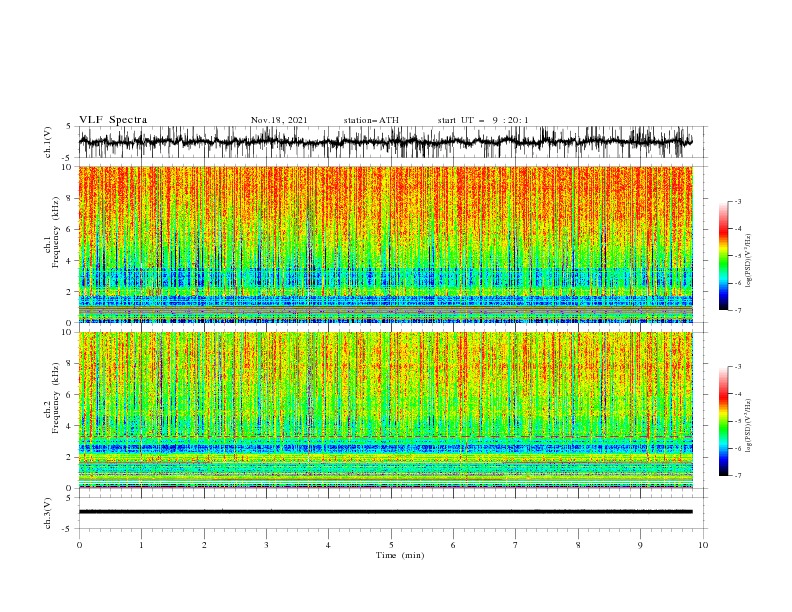Image resolution: width=792 pixels, height=612 pixels.
Task: Click the "Time (min)" axis label
Action: point(400,555)
